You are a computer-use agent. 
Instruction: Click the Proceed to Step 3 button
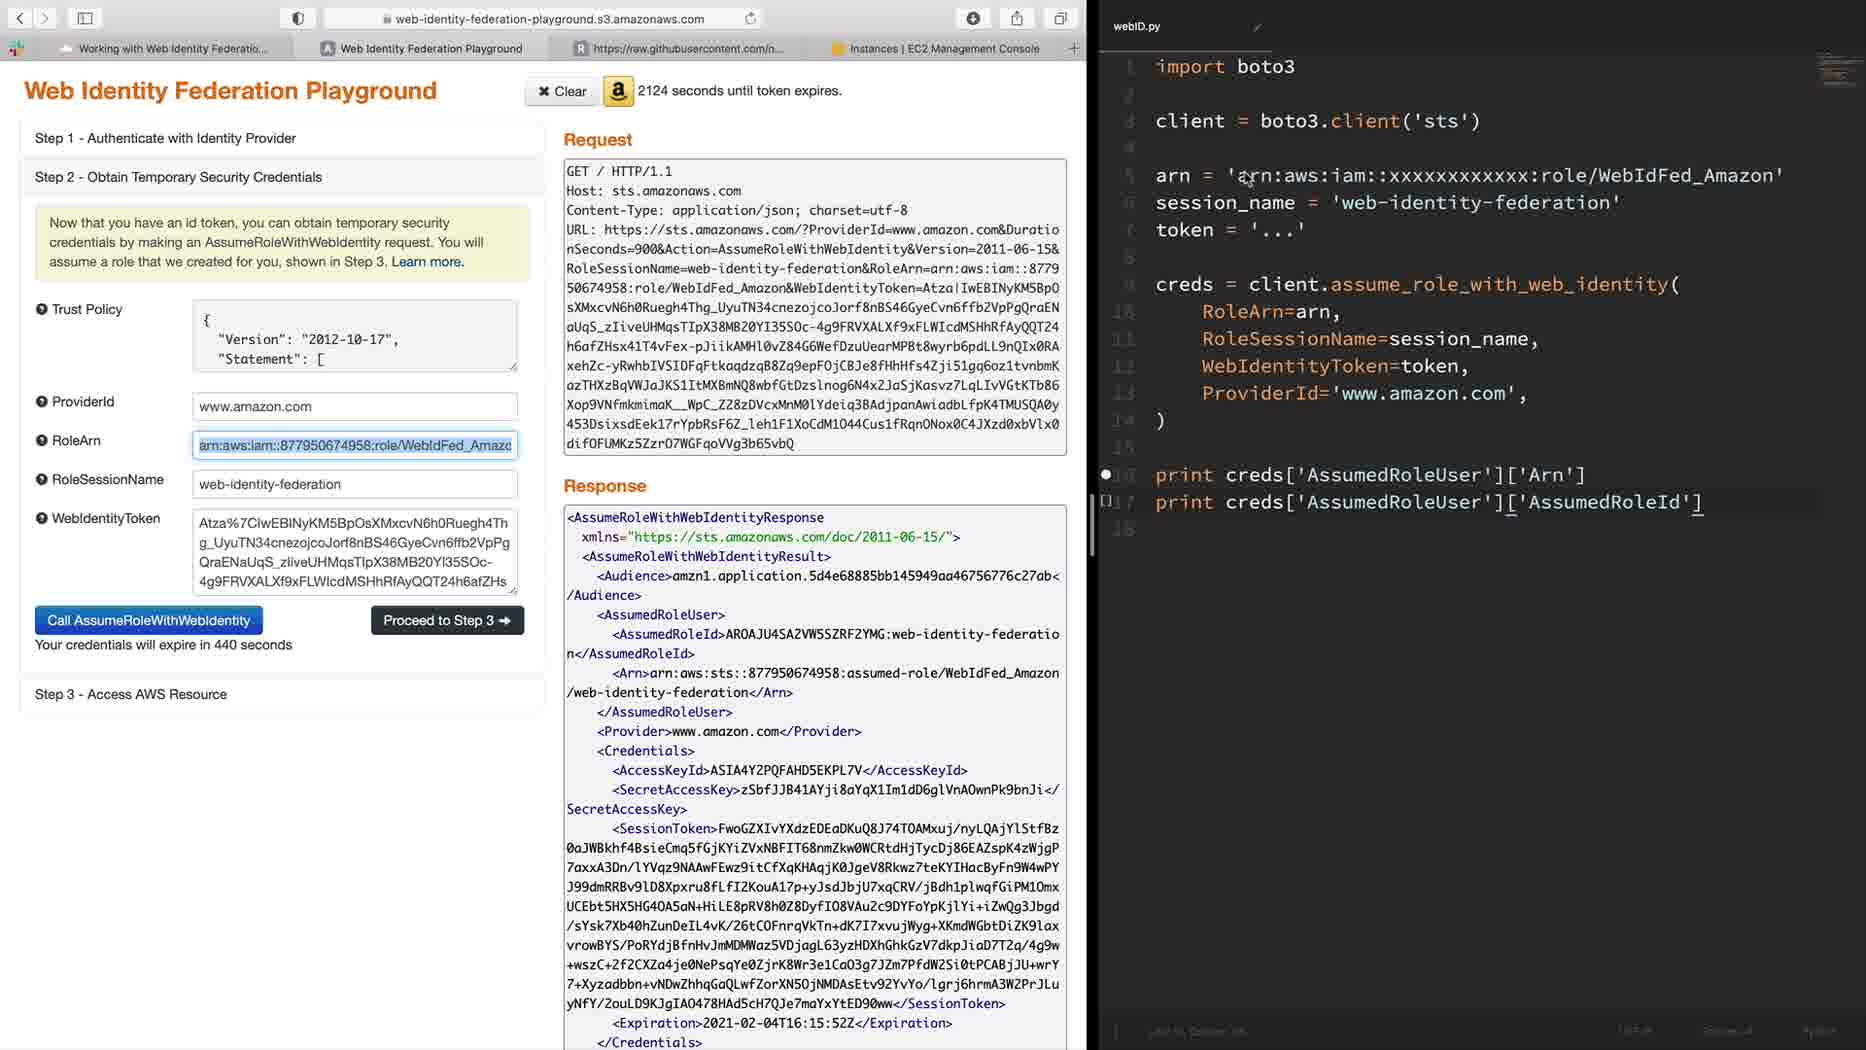pos(447,620)
